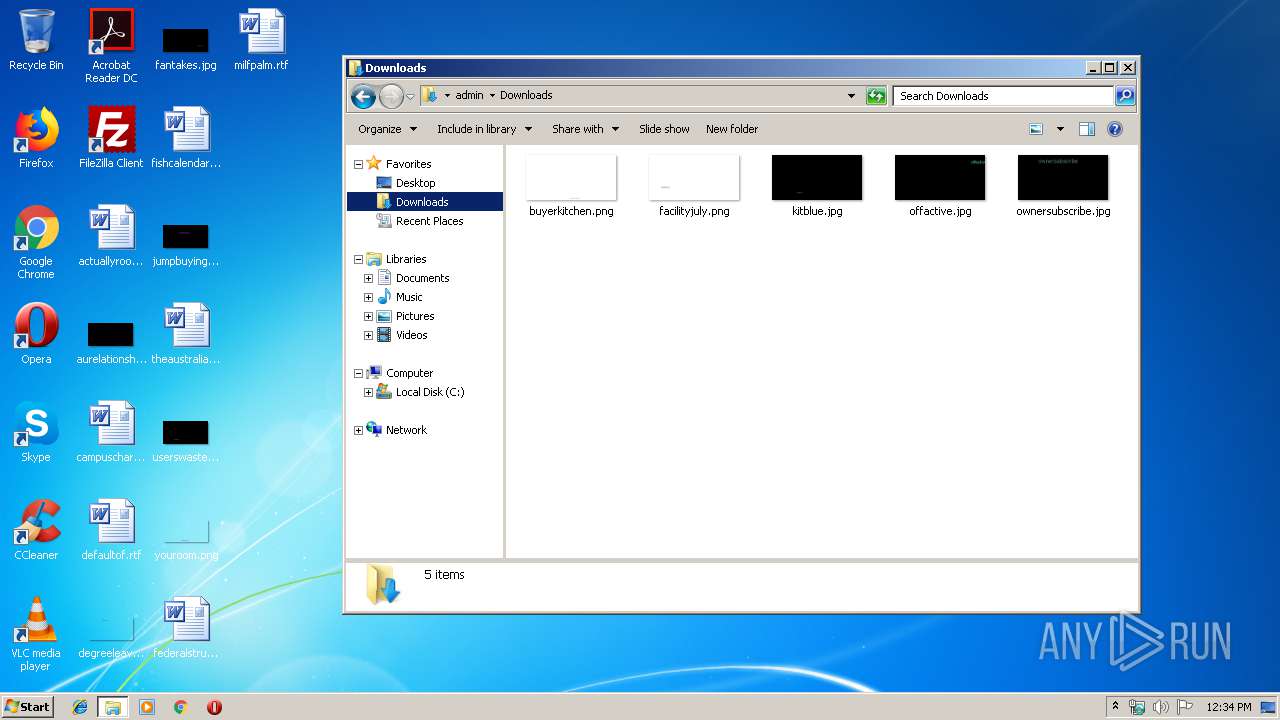Click the search magnifier icon
1280x720 pixels.
(x=1125, y=96)
